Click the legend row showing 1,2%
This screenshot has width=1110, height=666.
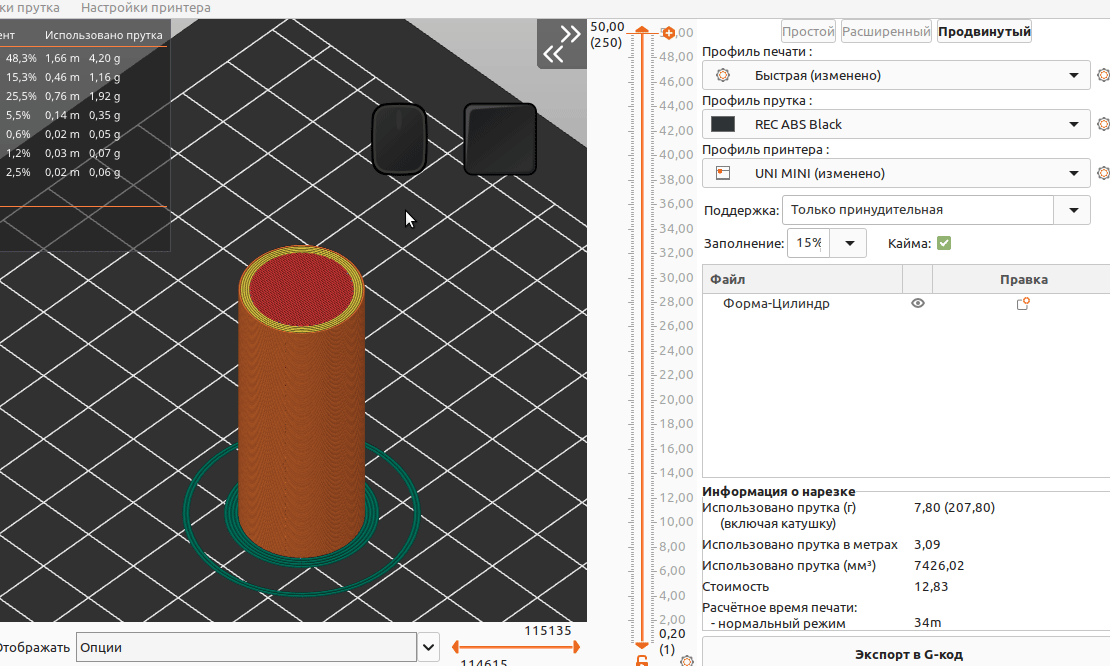tap(84, 153)
